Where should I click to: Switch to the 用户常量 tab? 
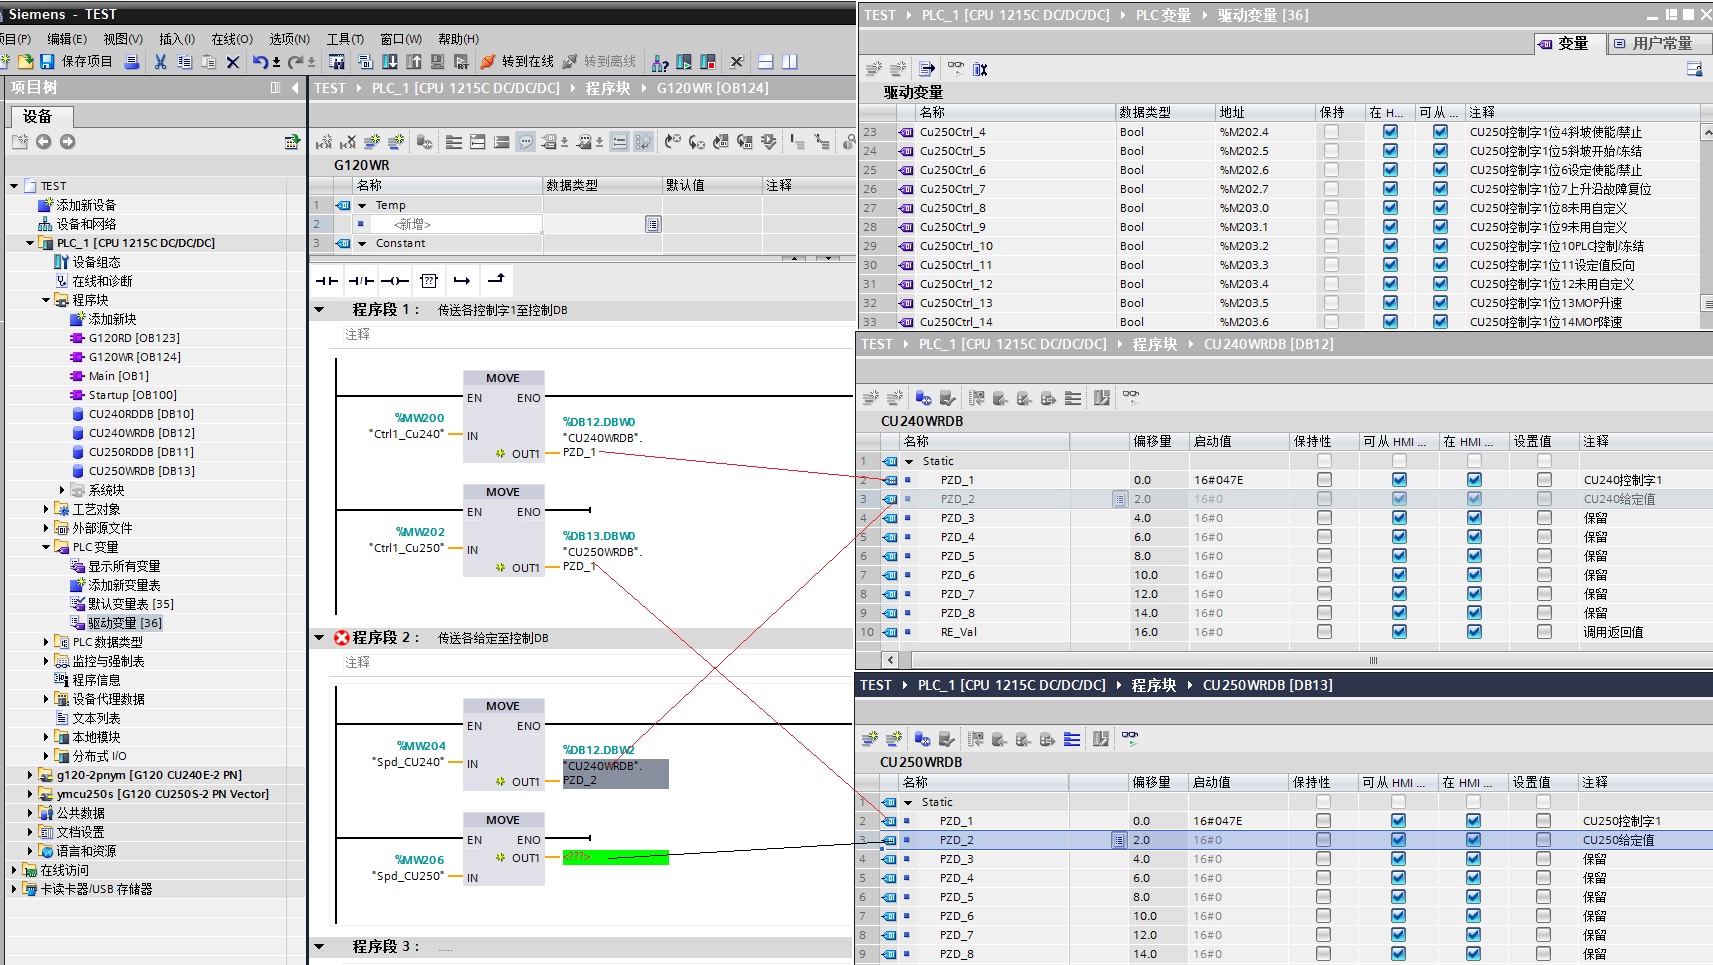point(1660,44)
